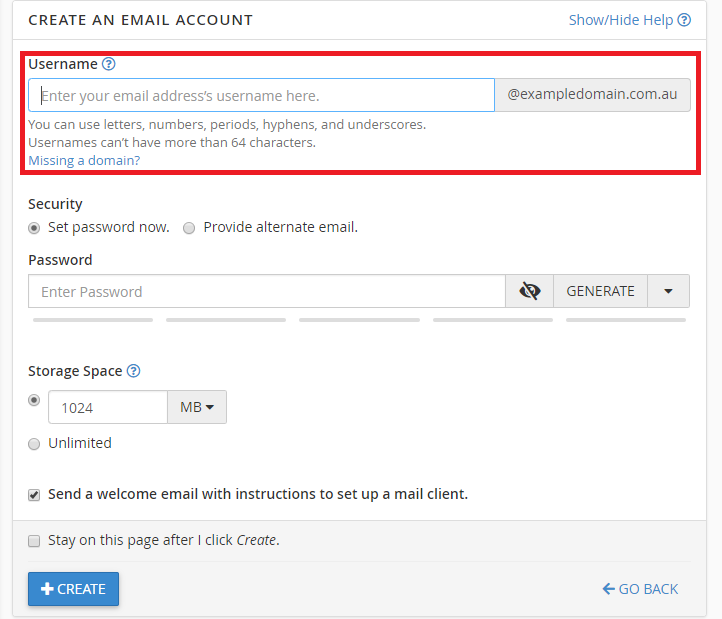Toggle password visibility with the eye-slash icon

point(530,292)
